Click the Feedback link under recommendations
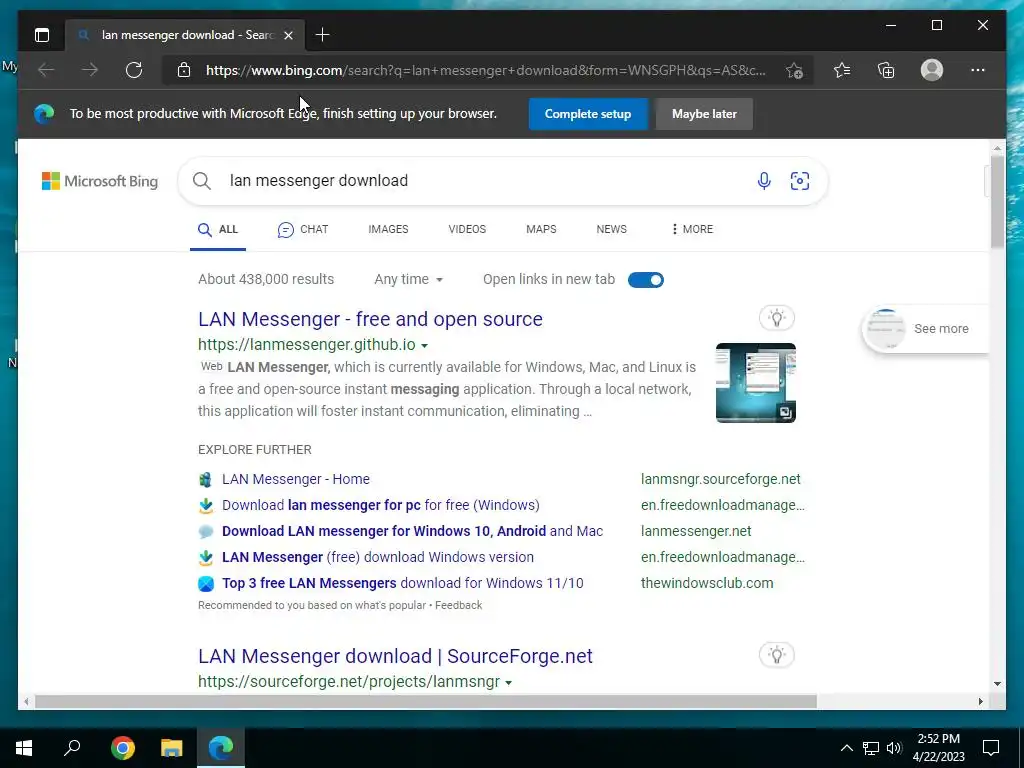This screenshot has width=1024, height=768. [458, 605]
